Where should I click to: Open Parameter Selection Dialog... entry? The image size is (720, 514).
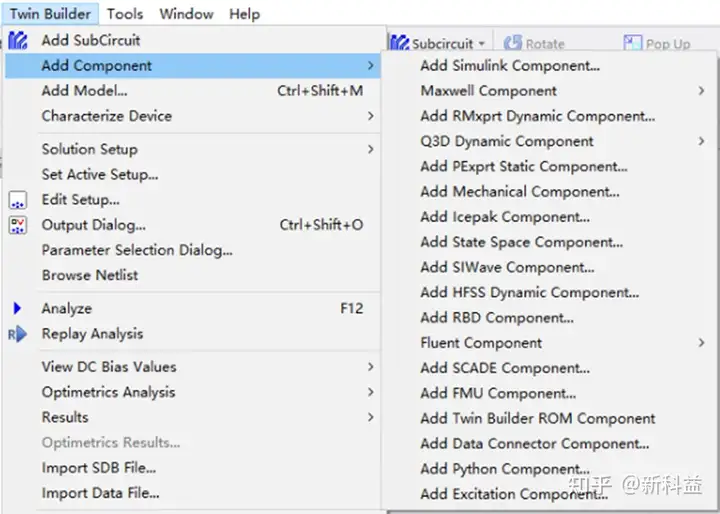[x=193, y=250]
